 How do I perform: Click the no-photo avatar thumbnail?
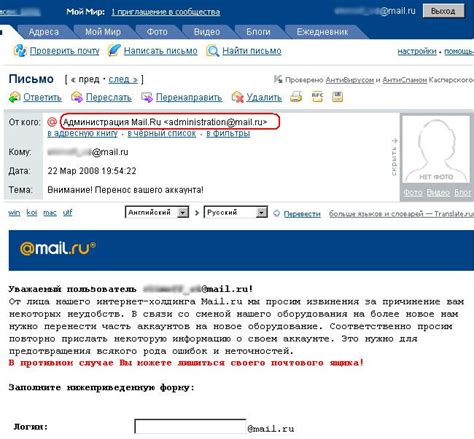(436, 149)
